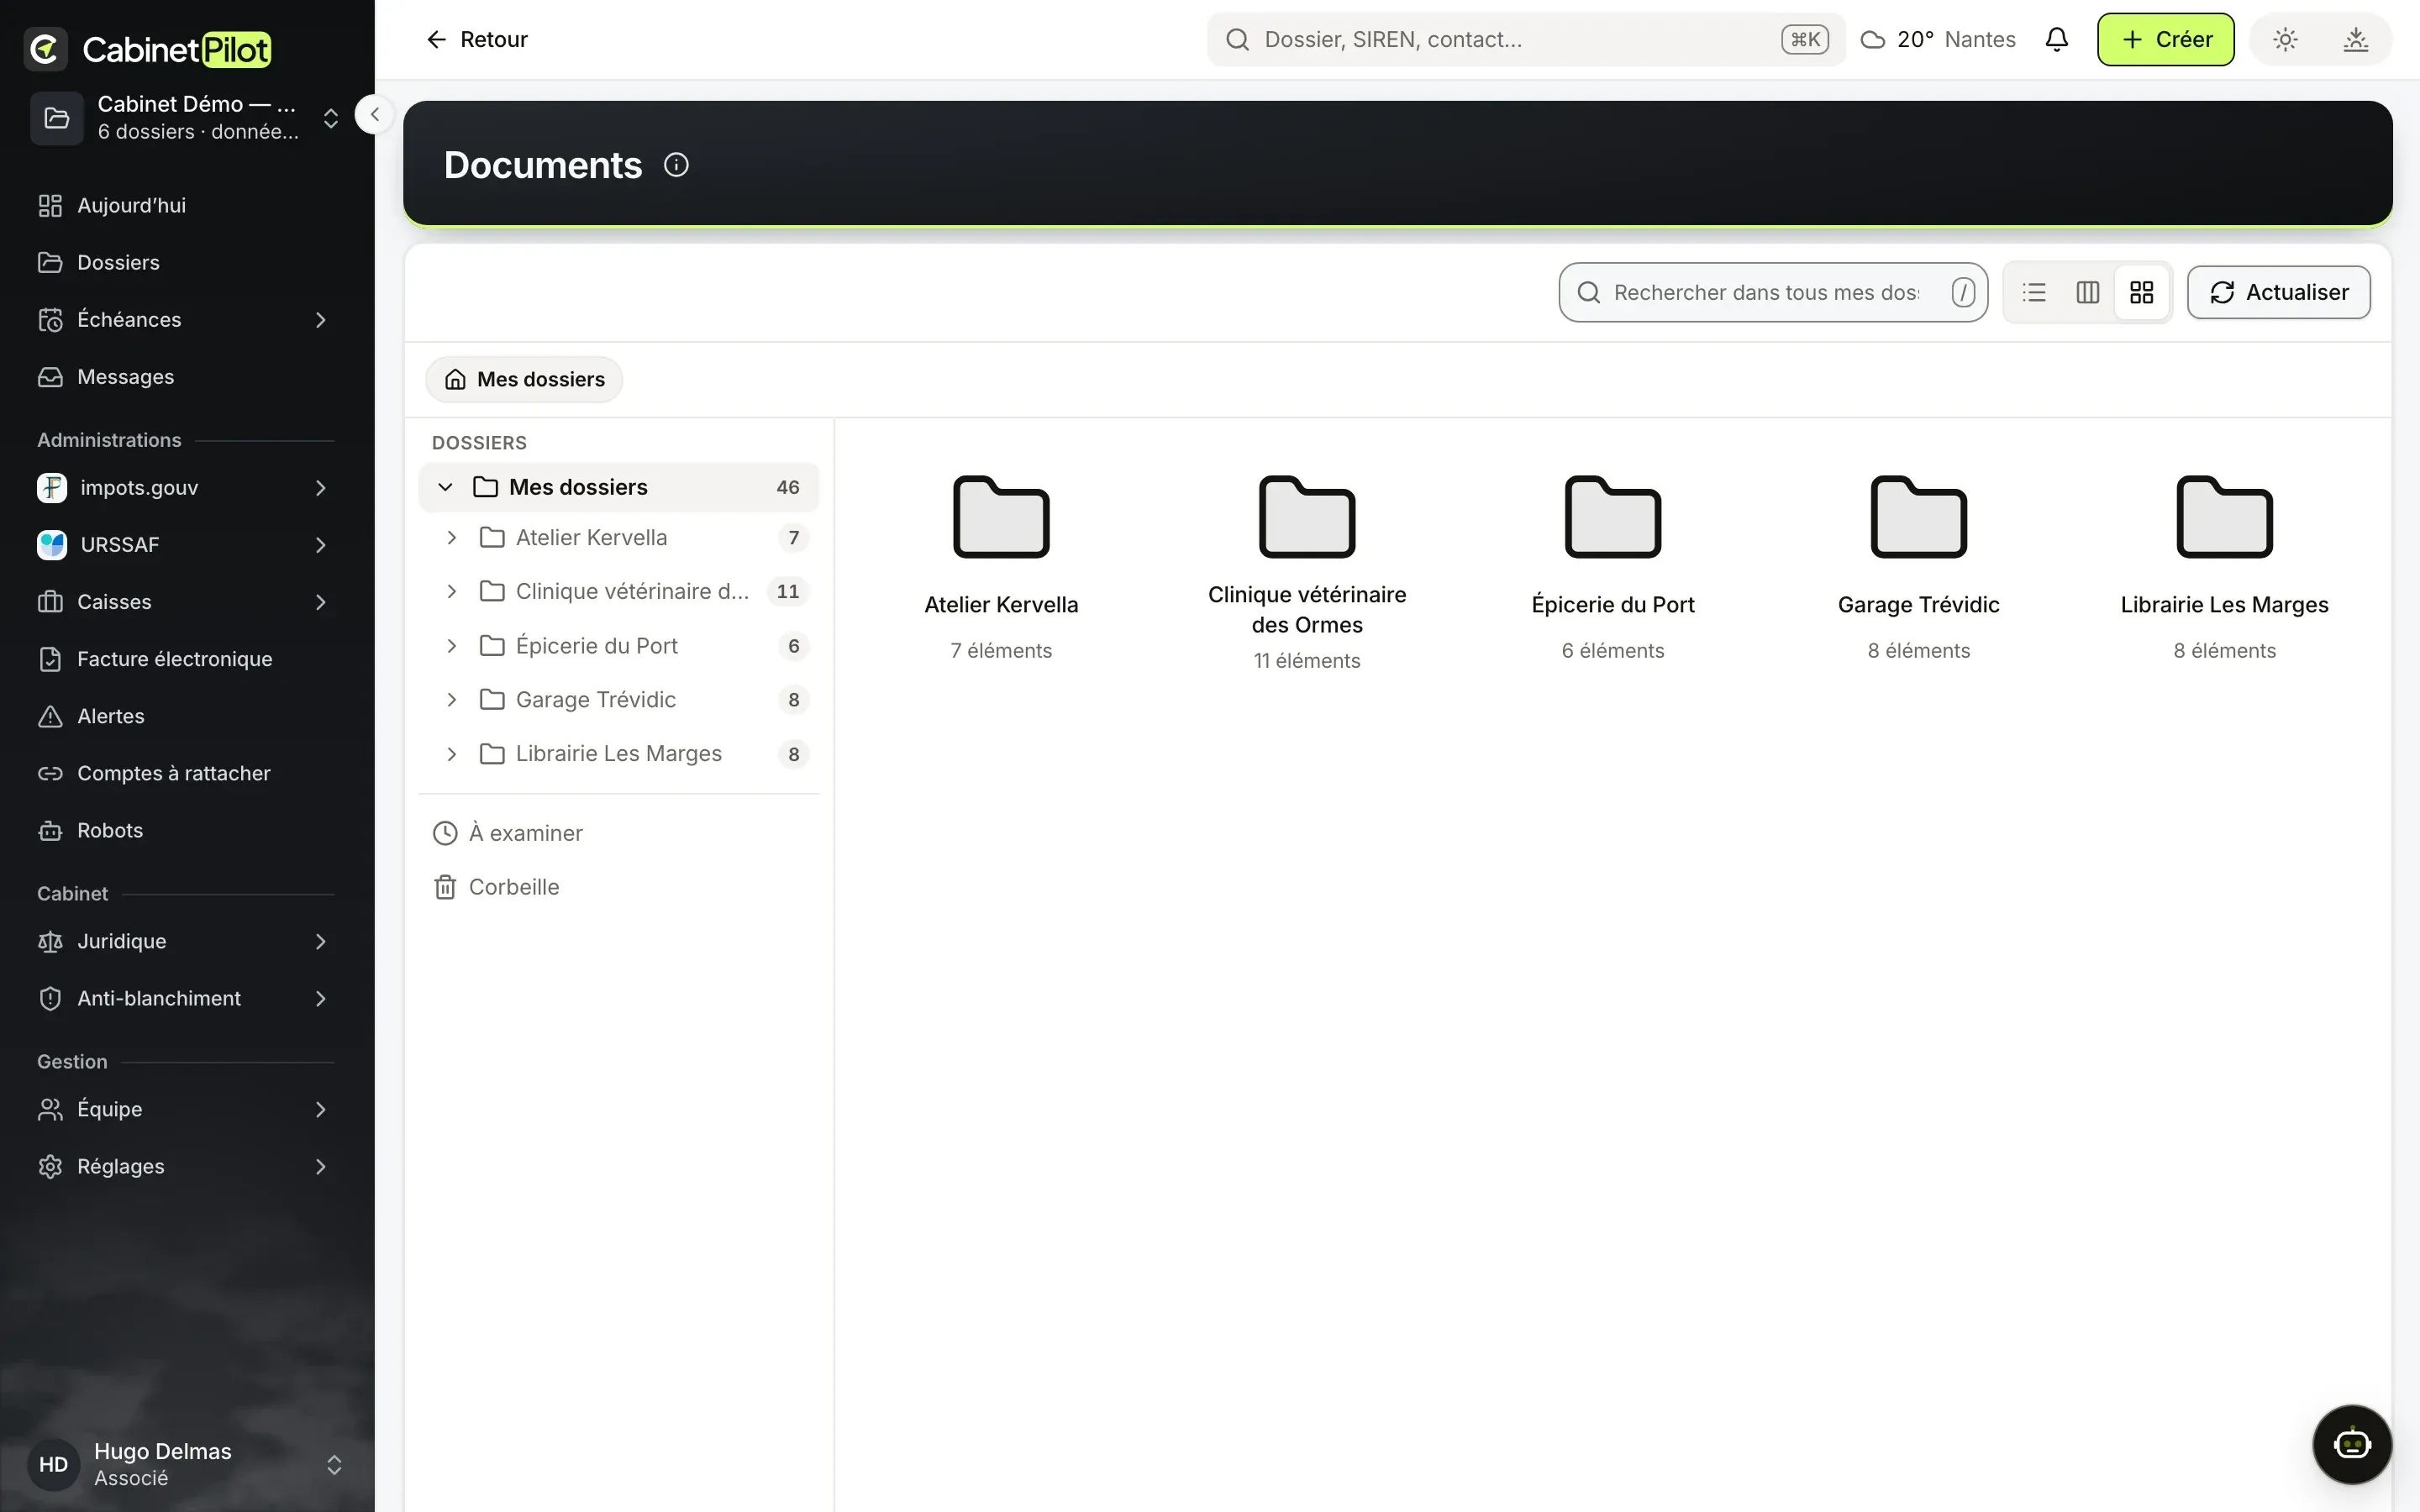Click the CabinetPilot logo
This screenshot has height=1512, width=2420.
click(148, 49)
